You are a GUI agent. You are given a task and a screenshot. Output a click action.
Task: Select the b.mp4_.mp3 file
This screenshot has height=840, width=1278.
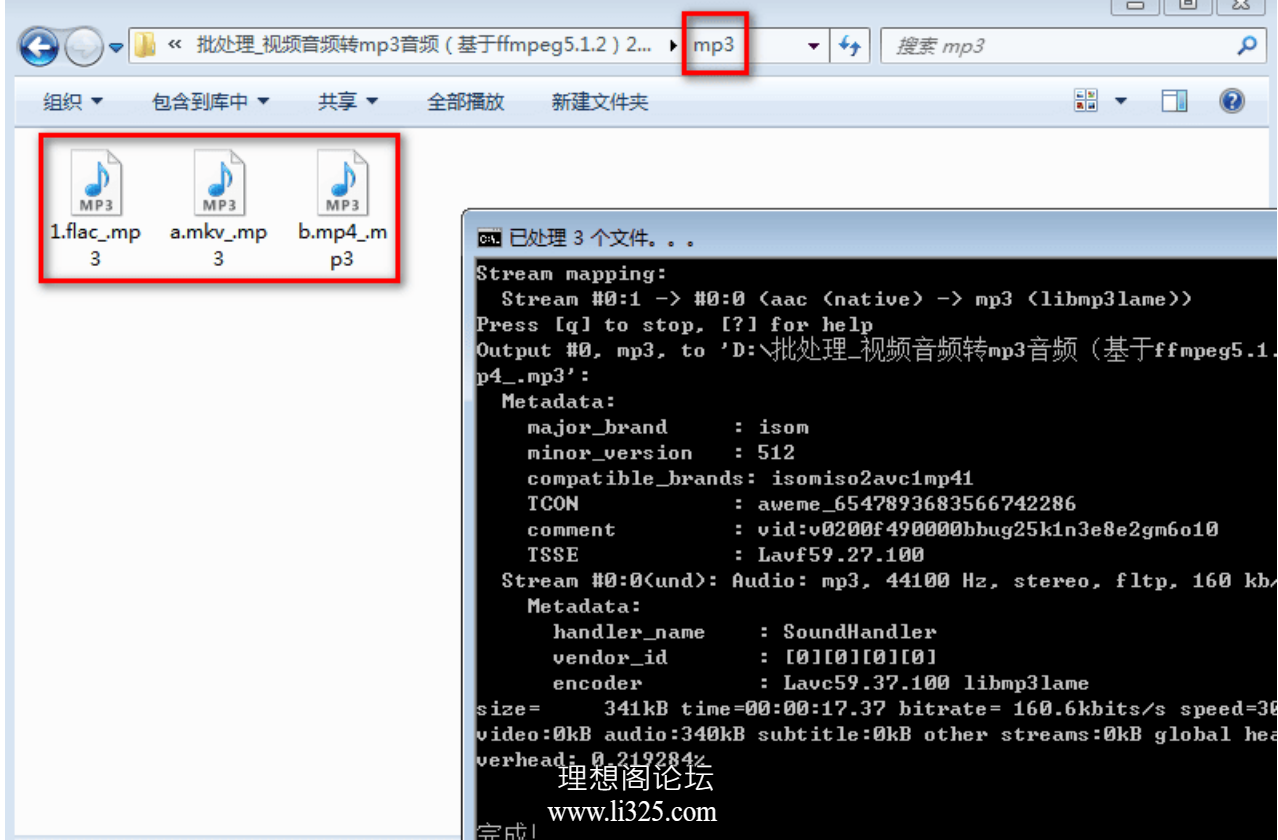(x=342, y=208)
